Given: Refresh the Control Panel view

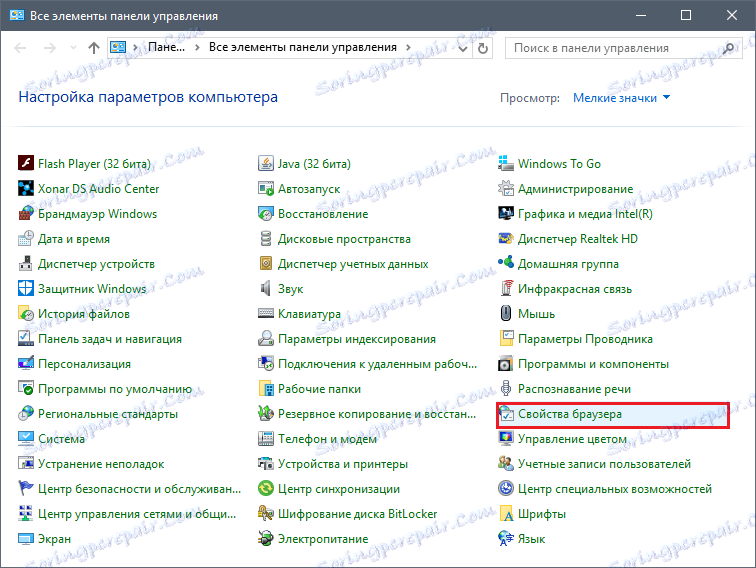Looking at the screenshot, I should point(483,48).
